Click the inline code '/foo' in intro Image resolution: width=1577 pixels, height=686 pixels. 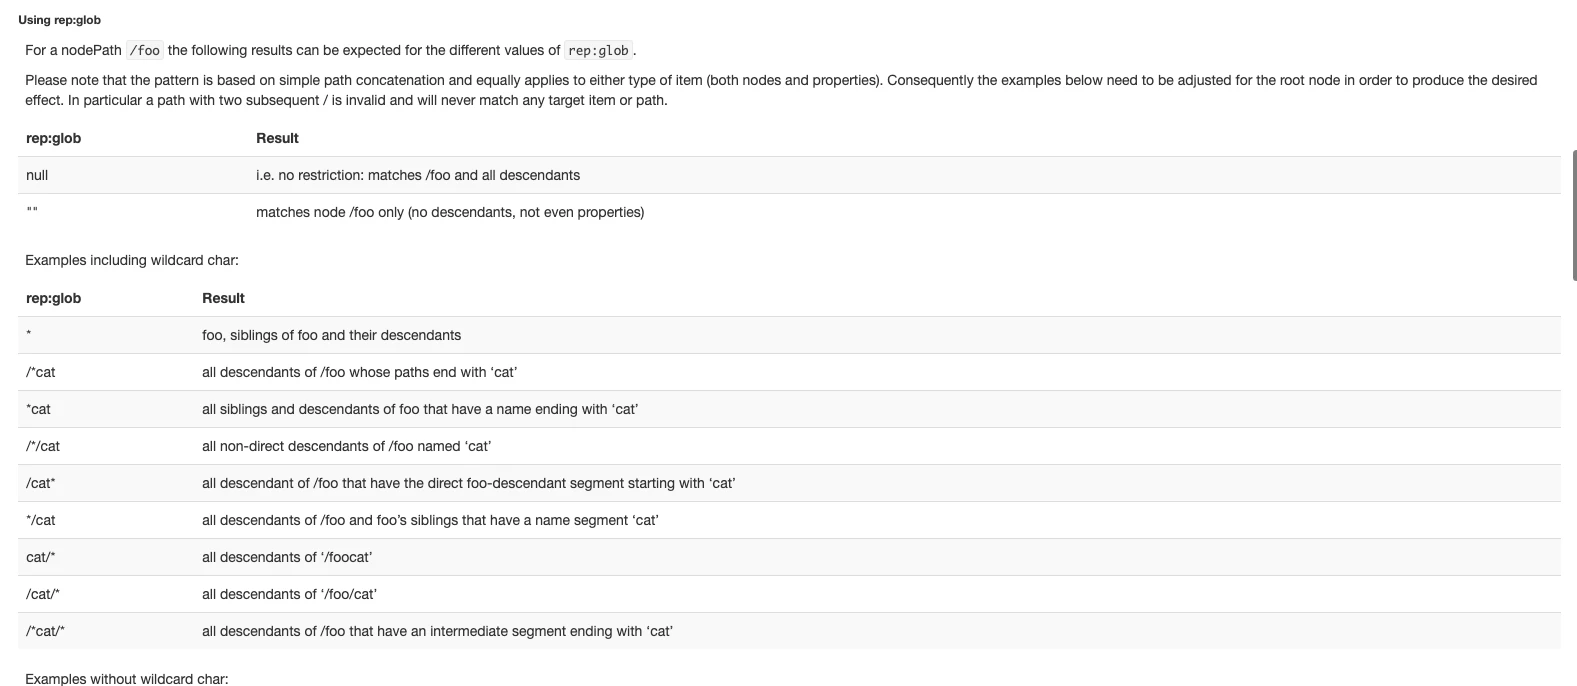point(145,50)
